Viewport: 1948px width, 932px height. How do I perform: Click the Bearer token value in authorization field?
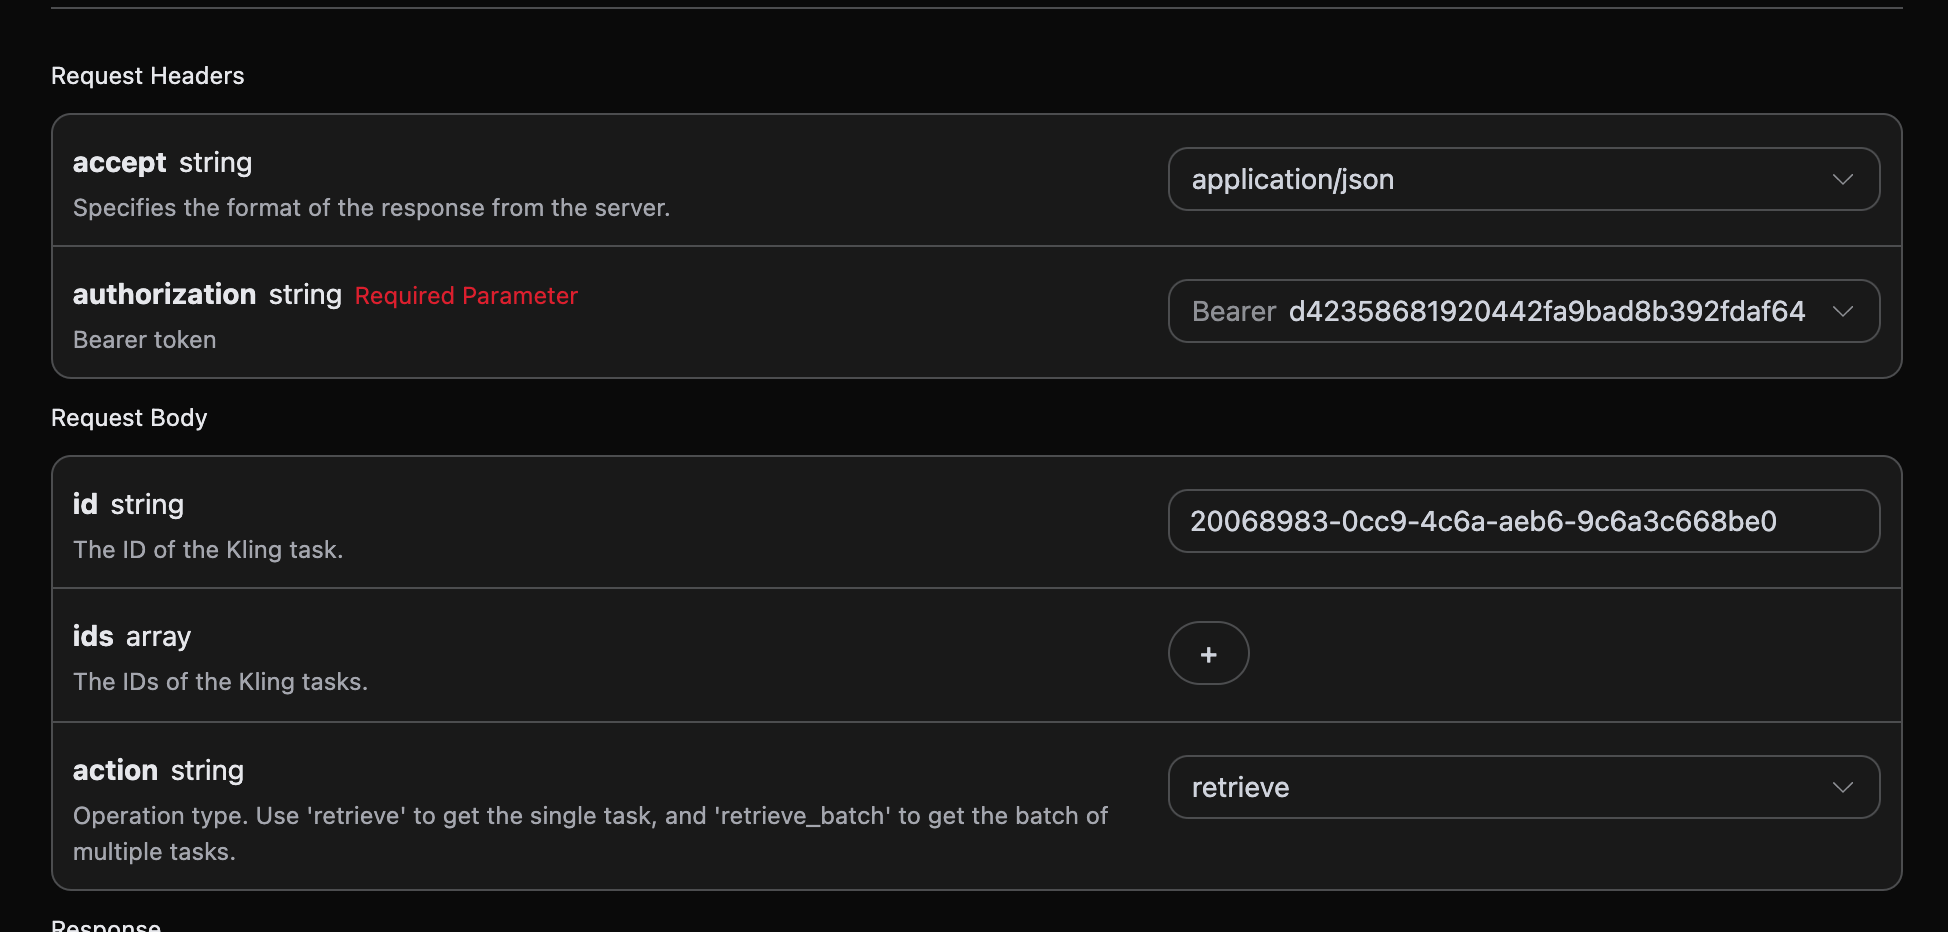pyautogui.click(x=1546, y=312)
